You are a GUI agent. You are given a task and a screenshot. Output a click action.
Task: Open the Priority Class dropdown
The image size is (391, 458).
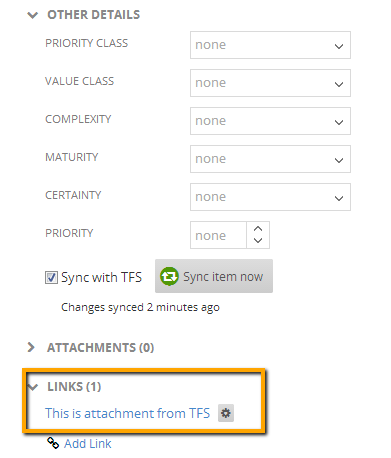pos(270,45)
